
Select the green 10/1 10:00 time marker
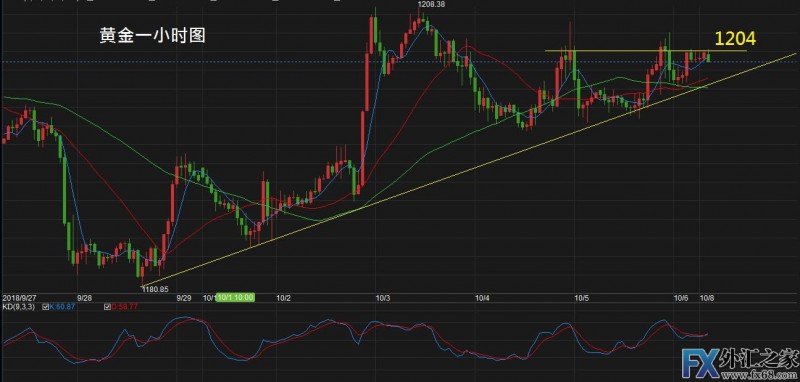point(235,298)
